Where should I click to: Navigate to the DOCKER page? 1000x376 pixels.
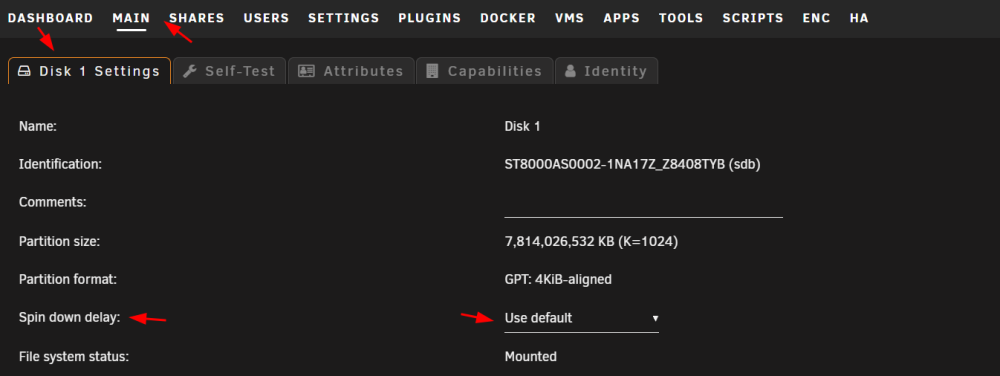point(508,18)
